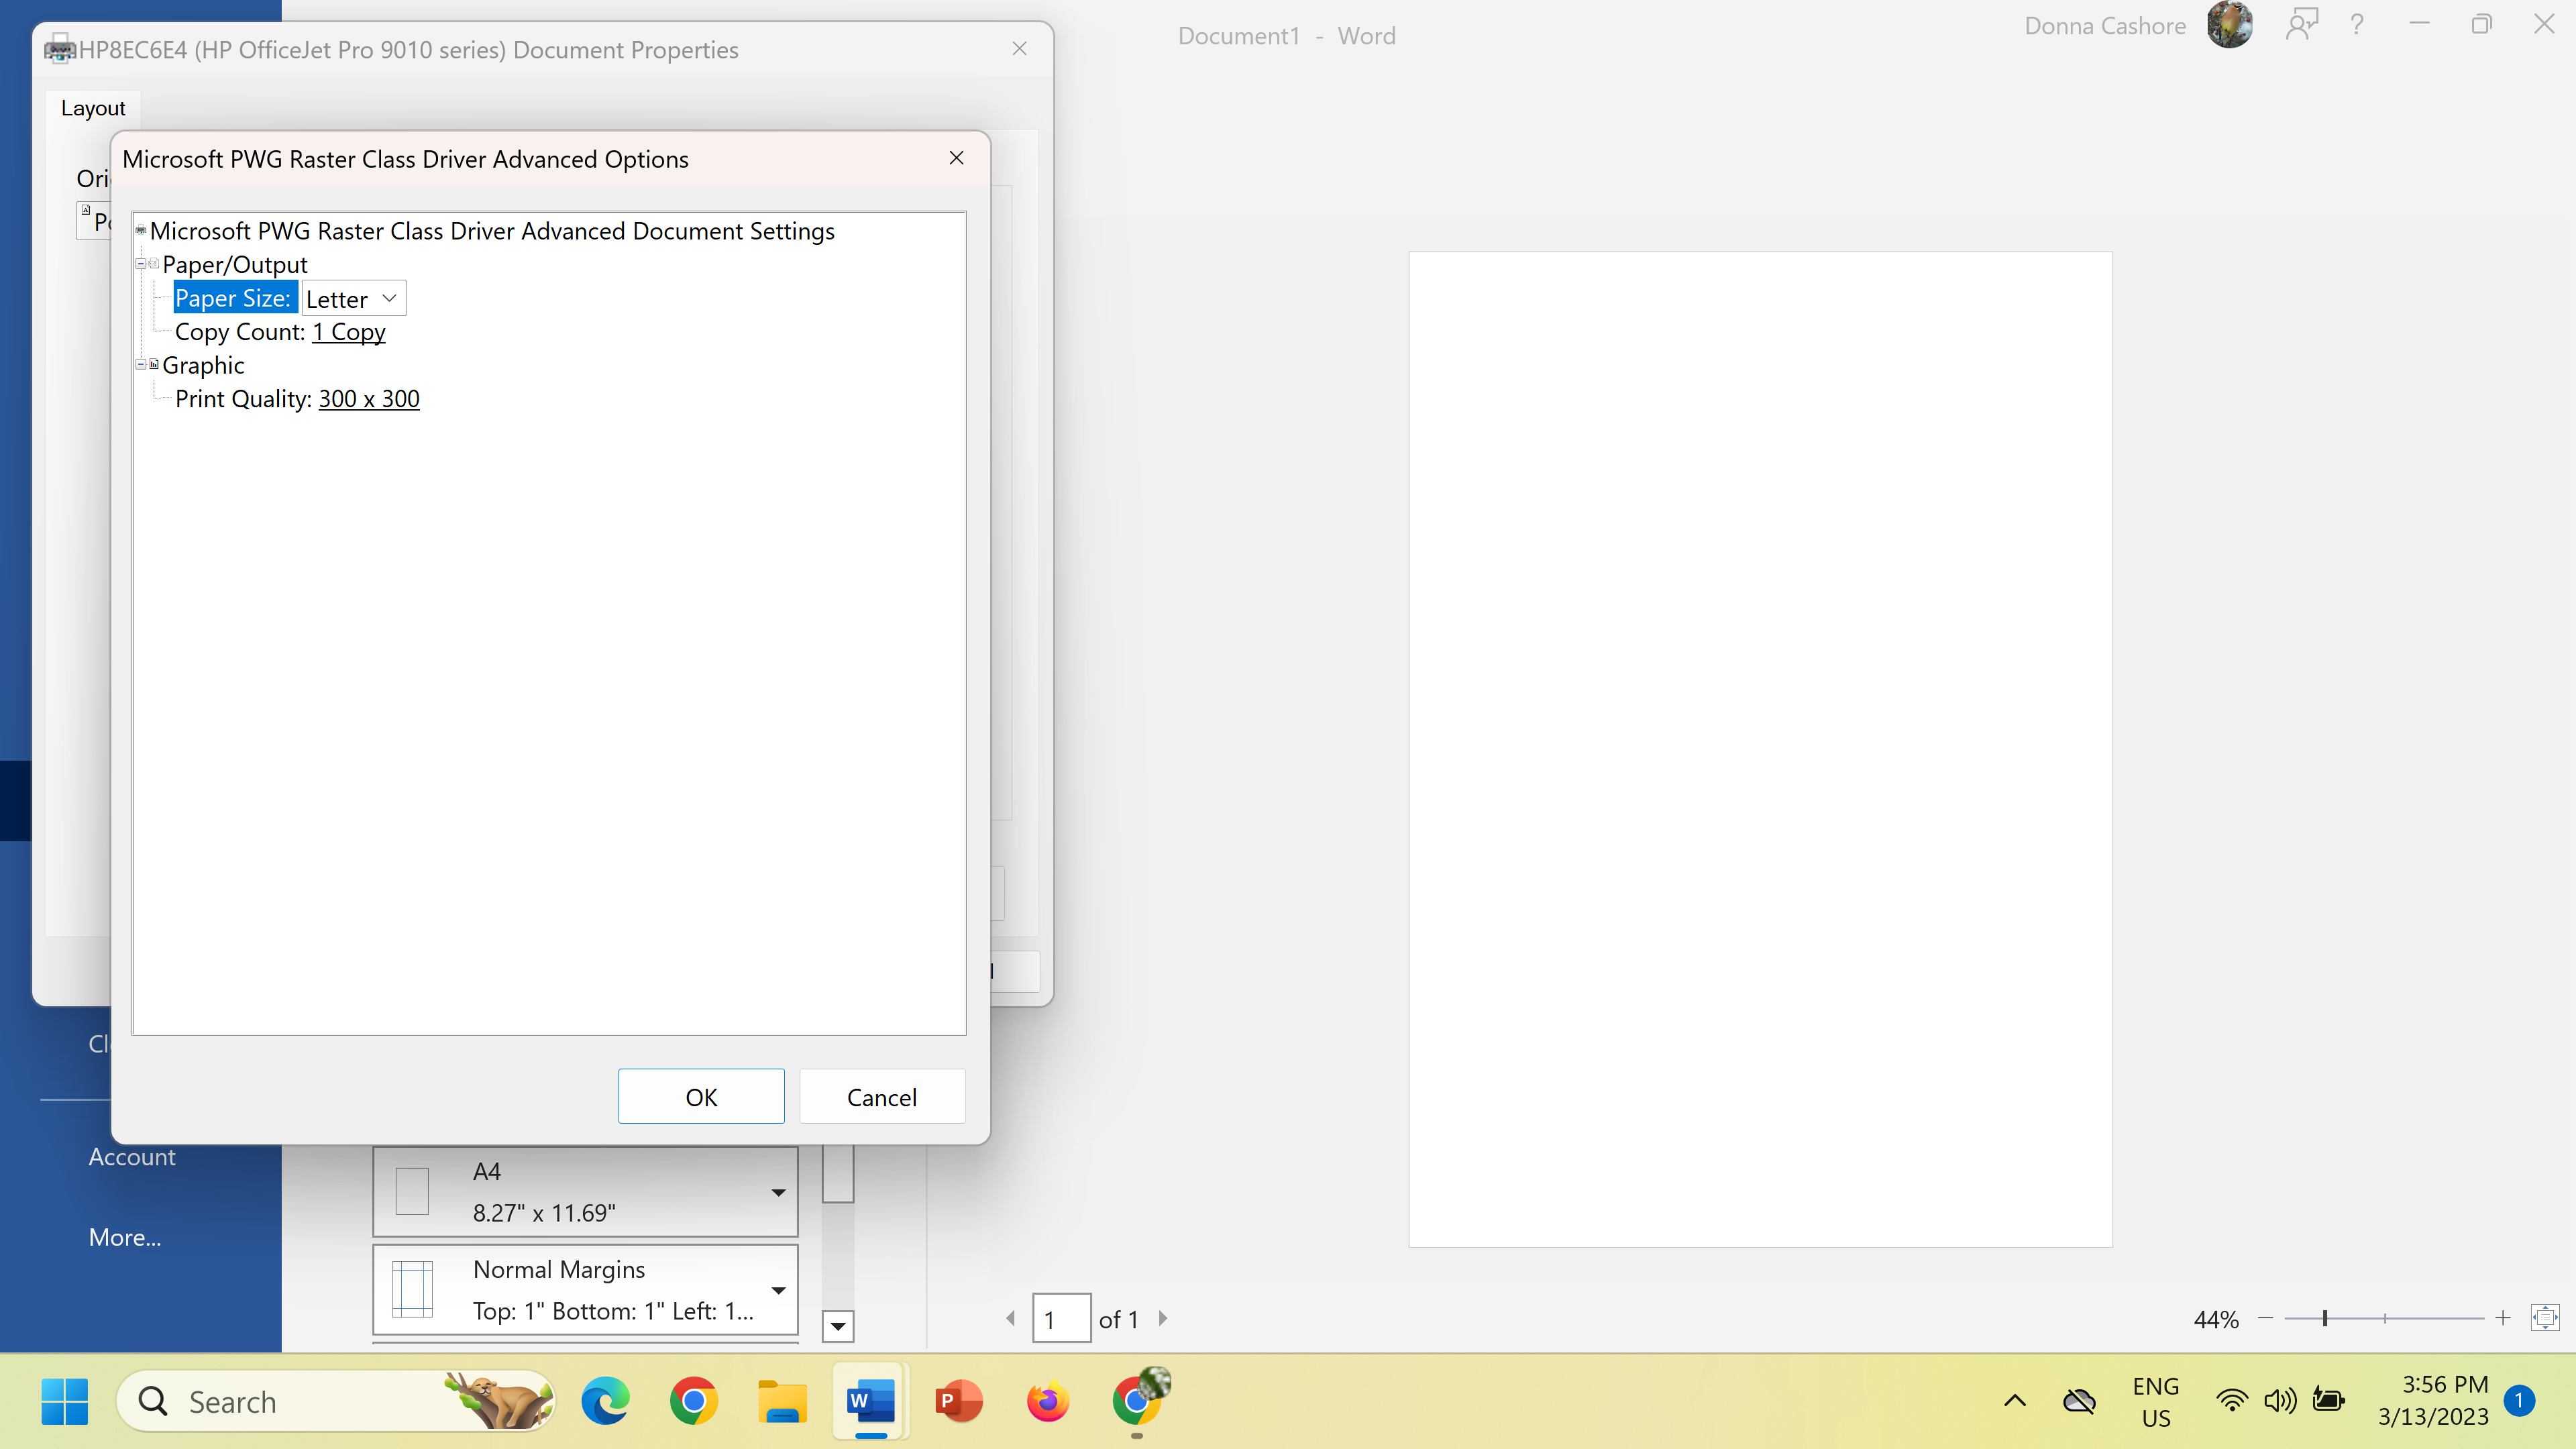Click the sign-in people icon in title bar
Screen dimensions: 2576x1449
point(2302,24)
